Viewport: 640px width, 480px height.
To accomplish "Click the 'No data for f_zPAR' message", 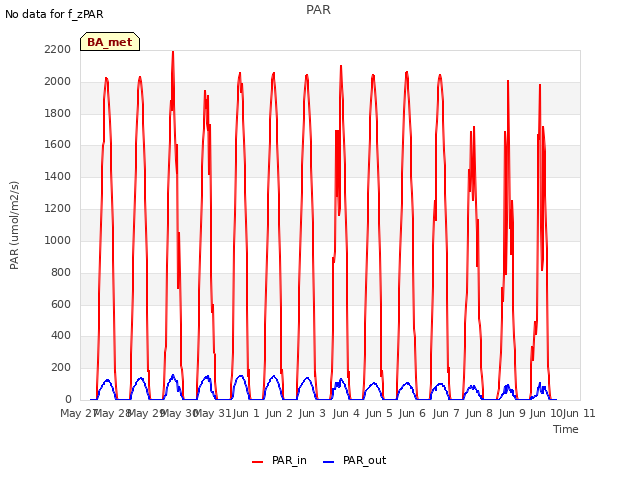I will coord(54,14).
